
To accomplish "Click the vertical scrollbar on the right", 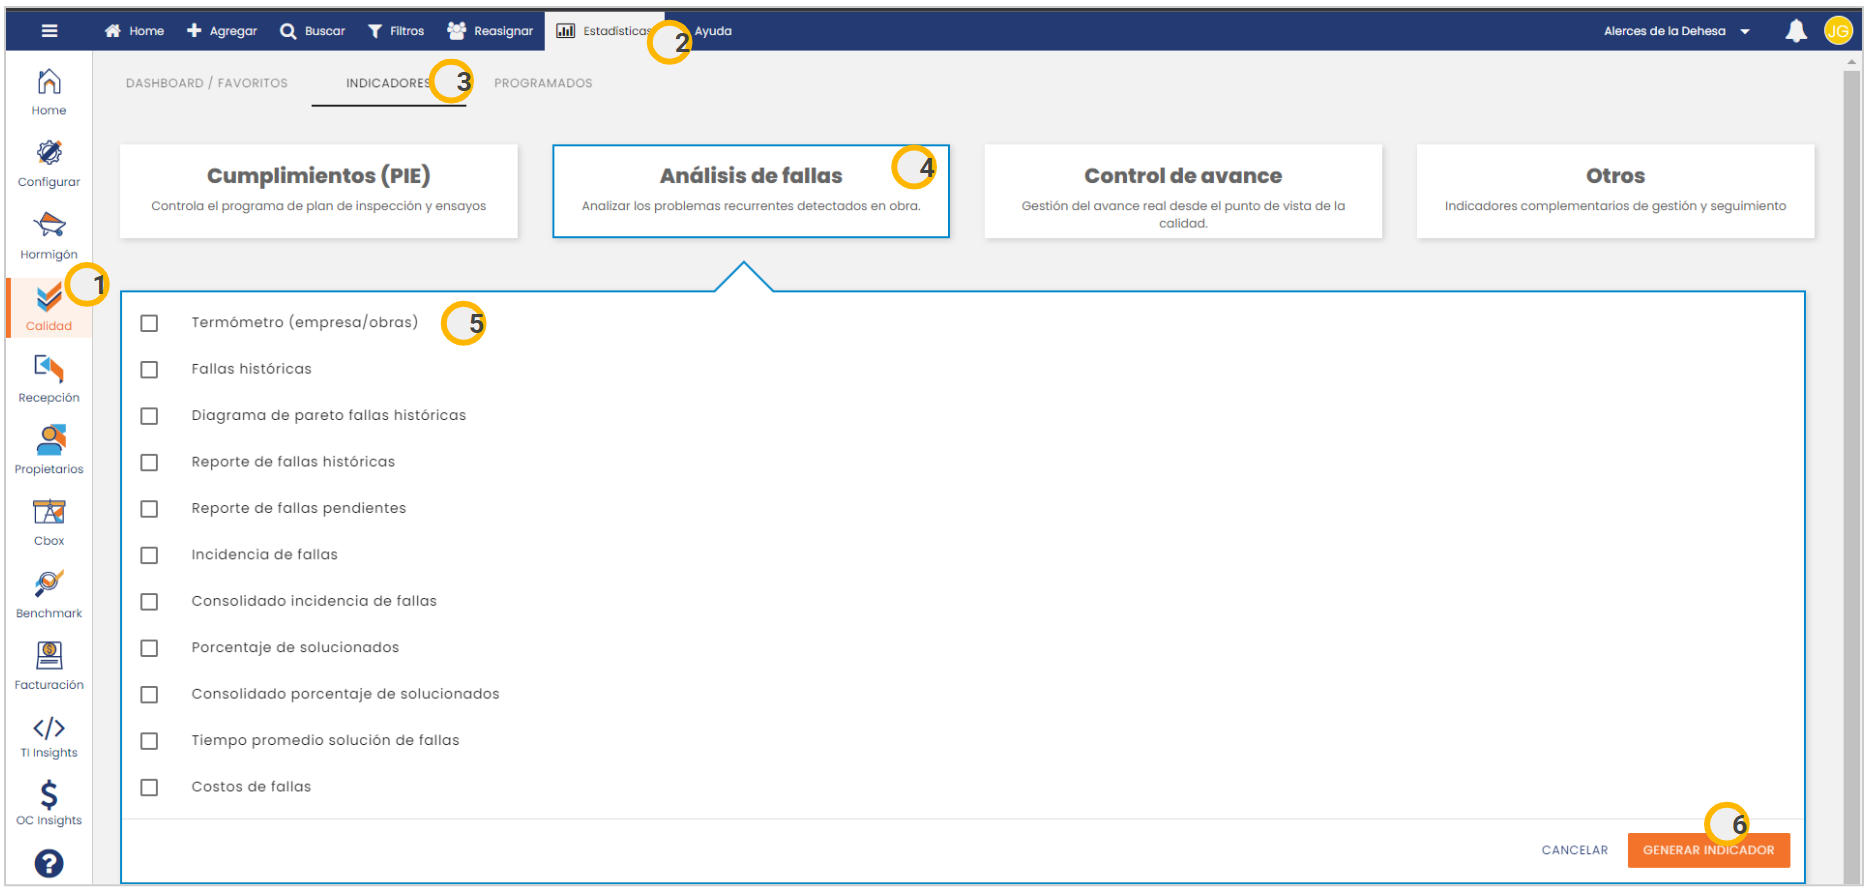I will coord(1852,400).
